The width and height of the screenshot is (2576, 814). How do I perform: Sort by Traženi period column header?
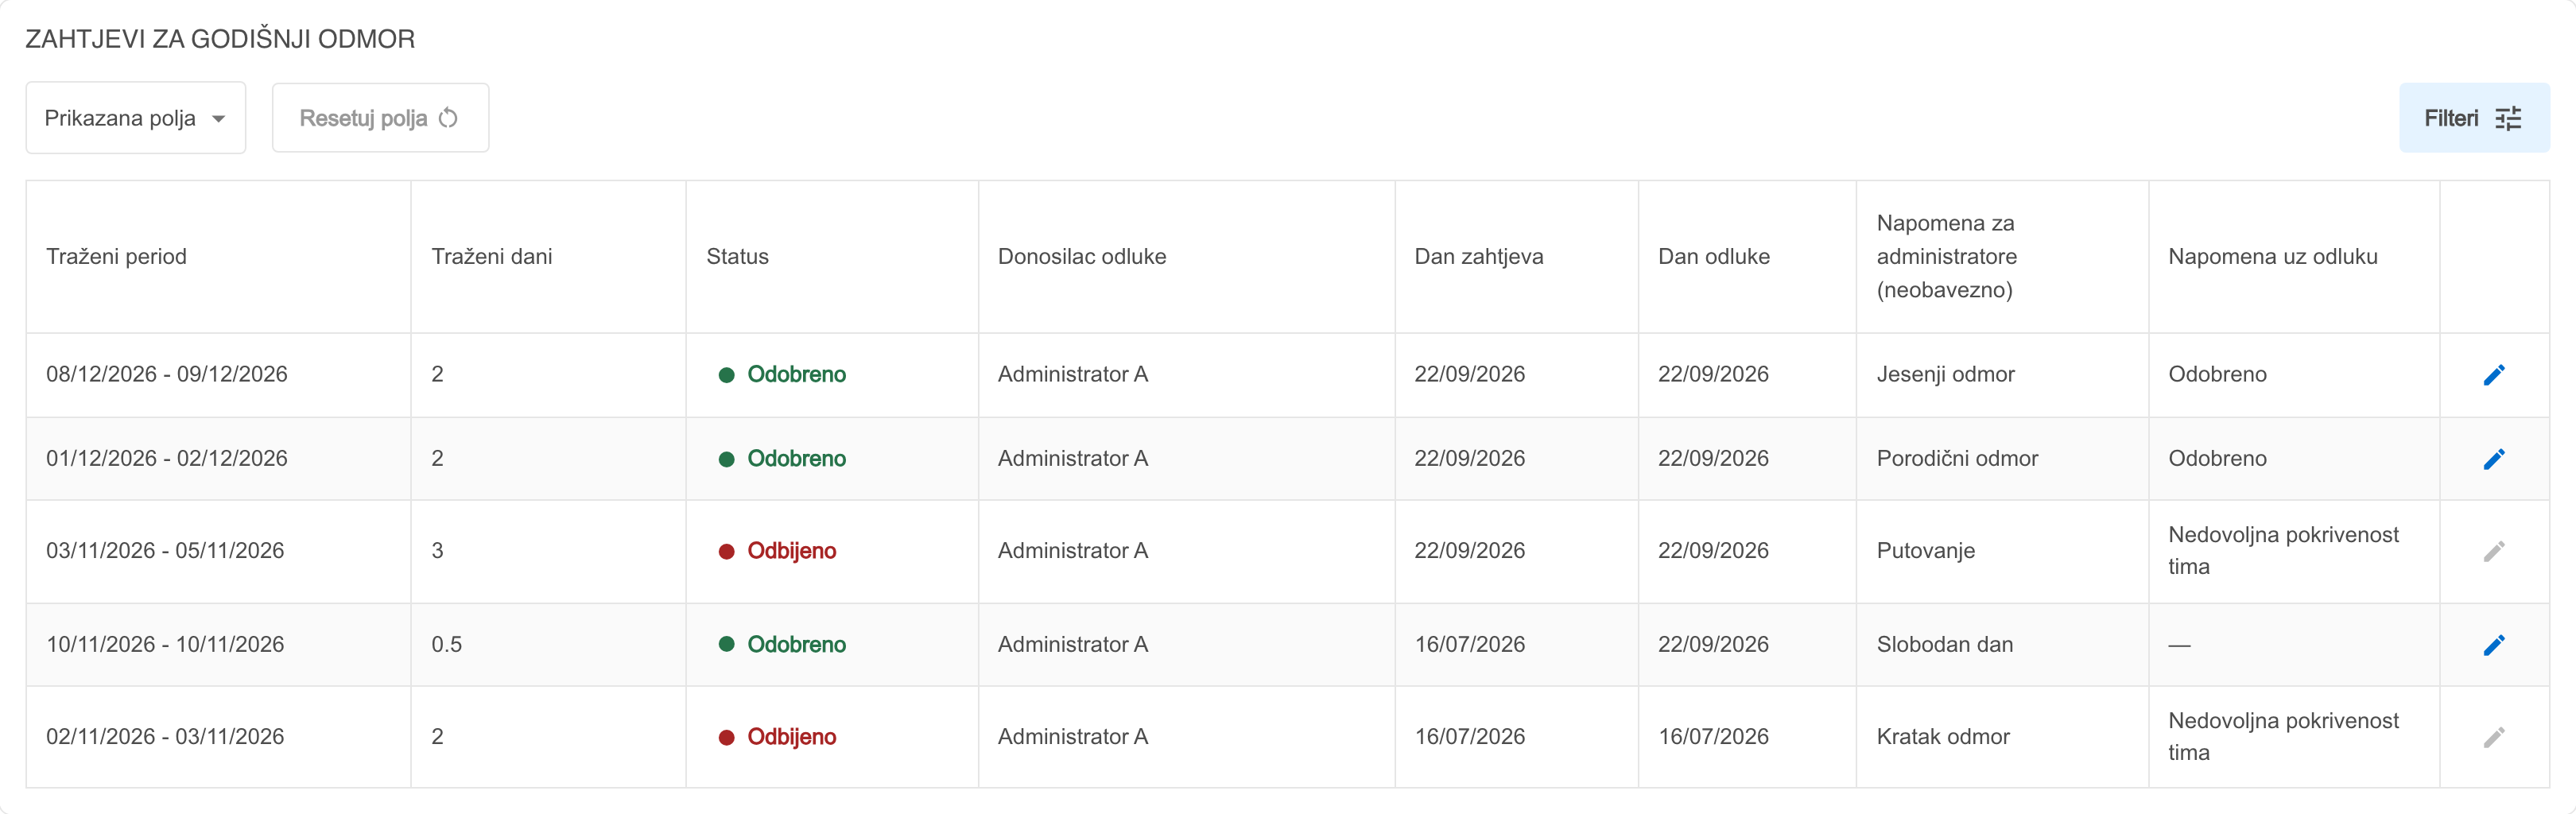pyautogui.click(x=116, y=257)
